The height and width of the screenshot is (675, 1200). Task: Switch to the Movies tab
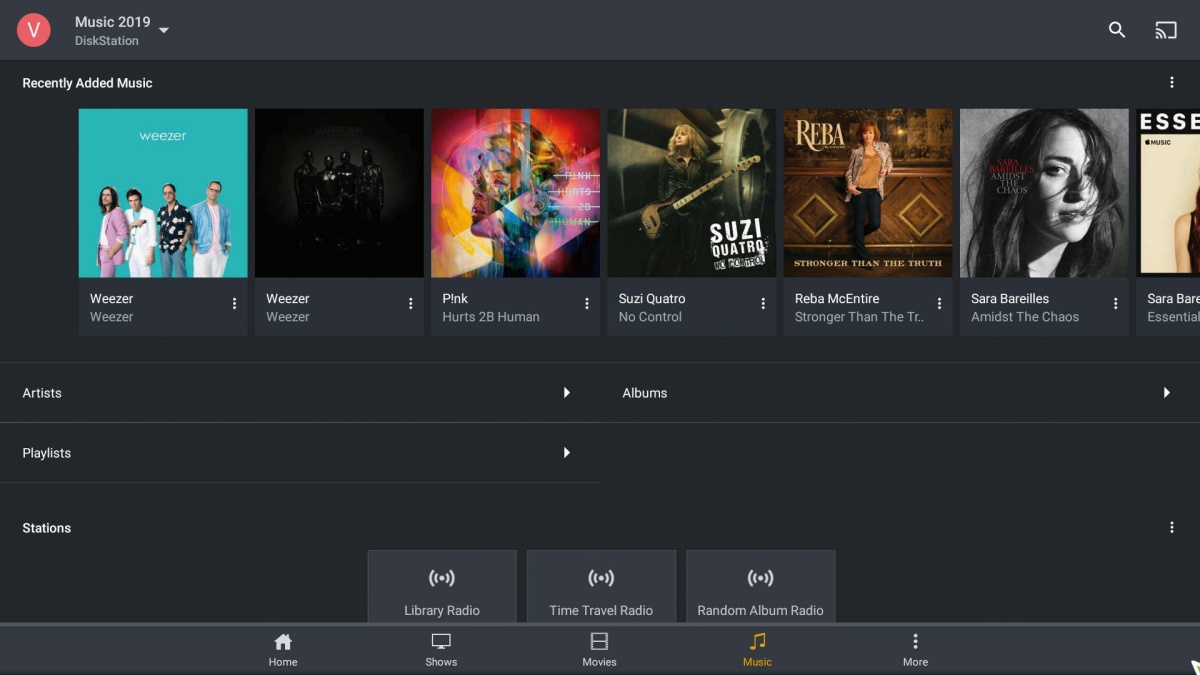[x=599, y=649]
